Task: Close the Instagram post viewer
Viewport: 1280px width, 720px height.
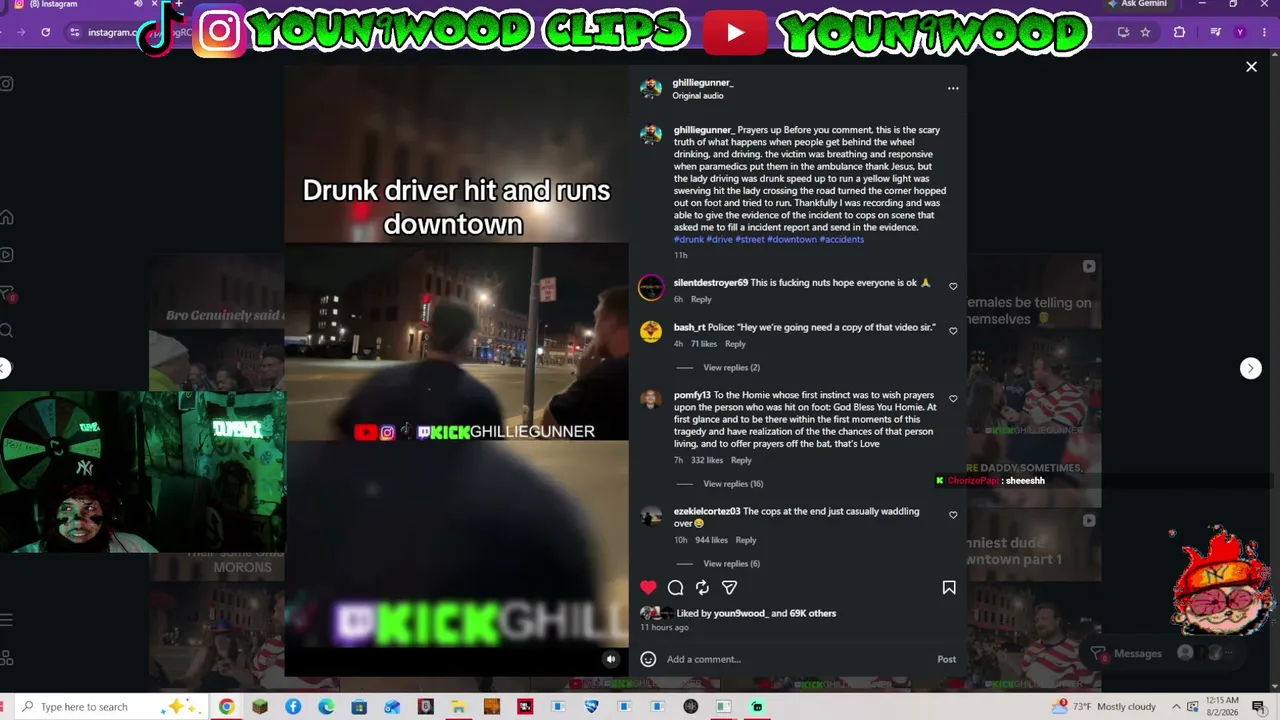Action: click(x=1251, y=67)
